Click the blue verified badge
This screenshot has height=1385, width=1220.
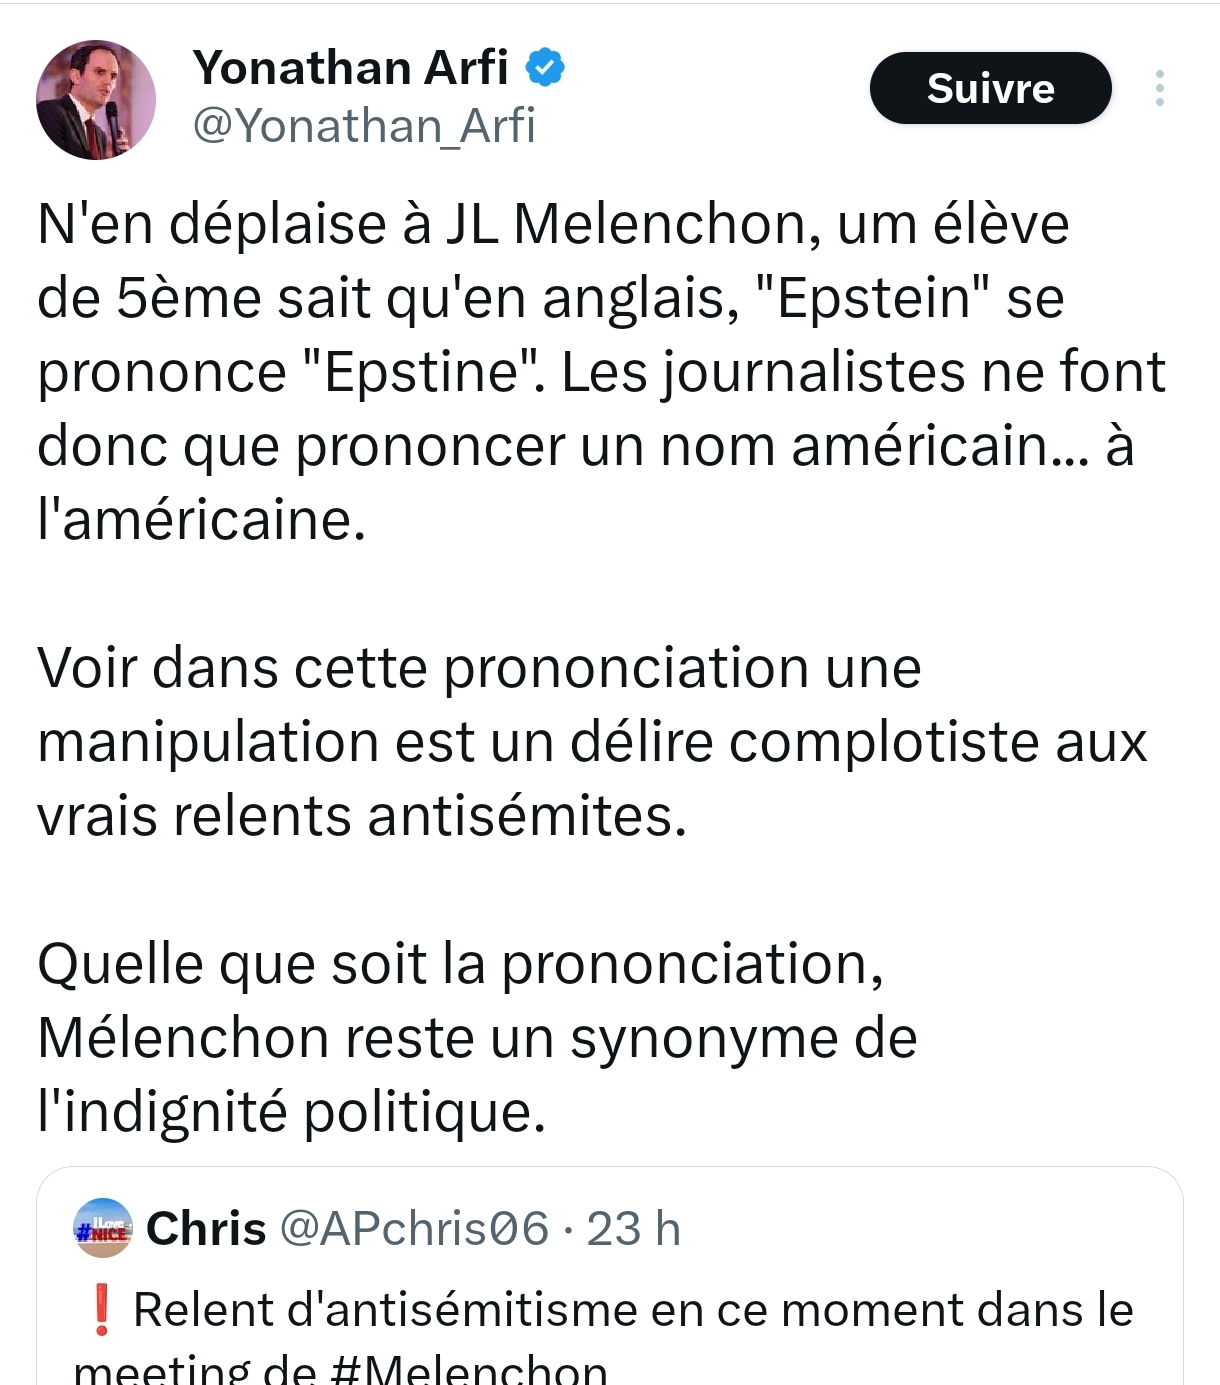(546, 68)
